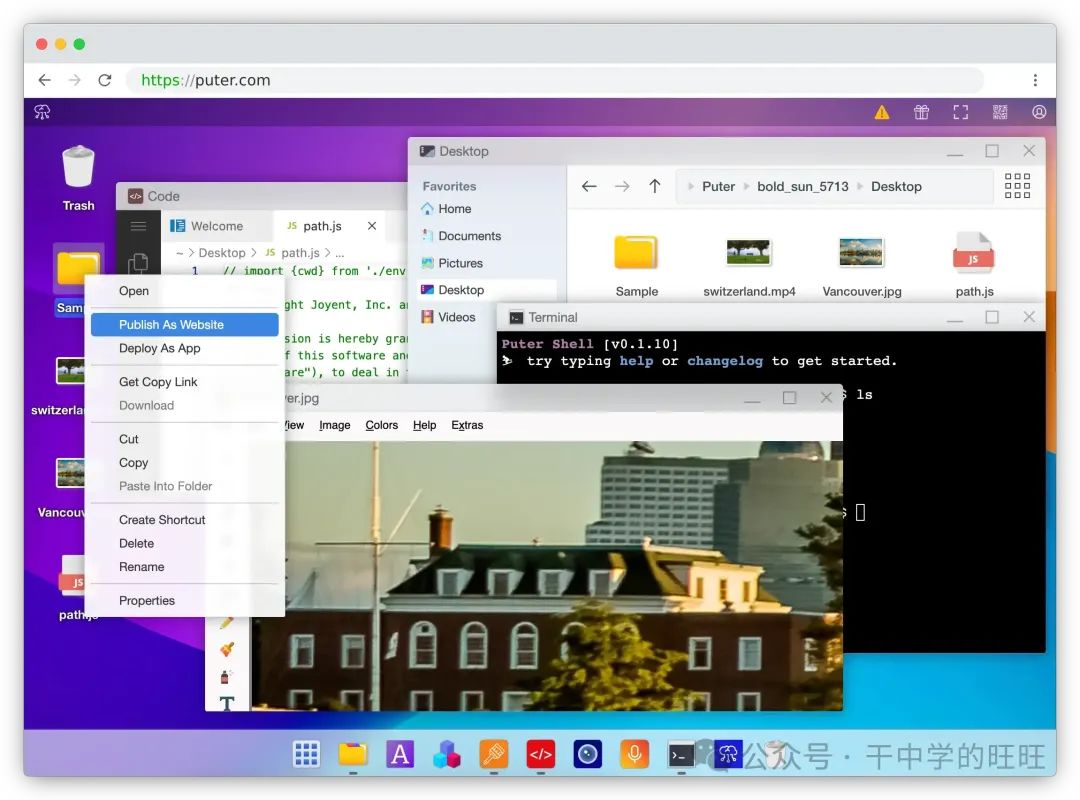1080x800 pixels.
Task: Open the QR code icon in the top bar
Action: (1000, 112)
